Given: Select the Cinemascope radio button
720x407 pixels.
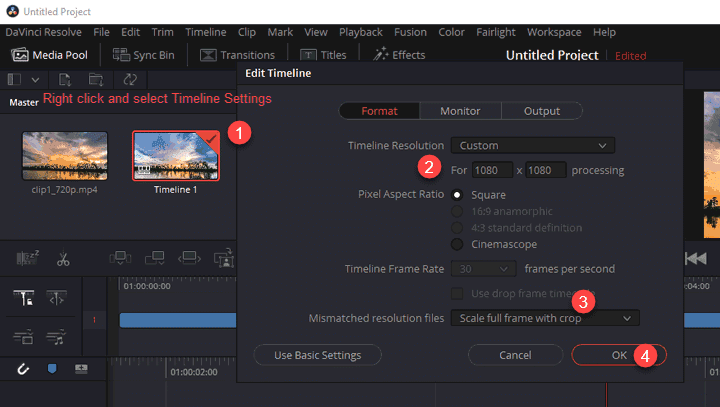Looking at the screenshot, I should pyautogui.click(x=457, y=244).
